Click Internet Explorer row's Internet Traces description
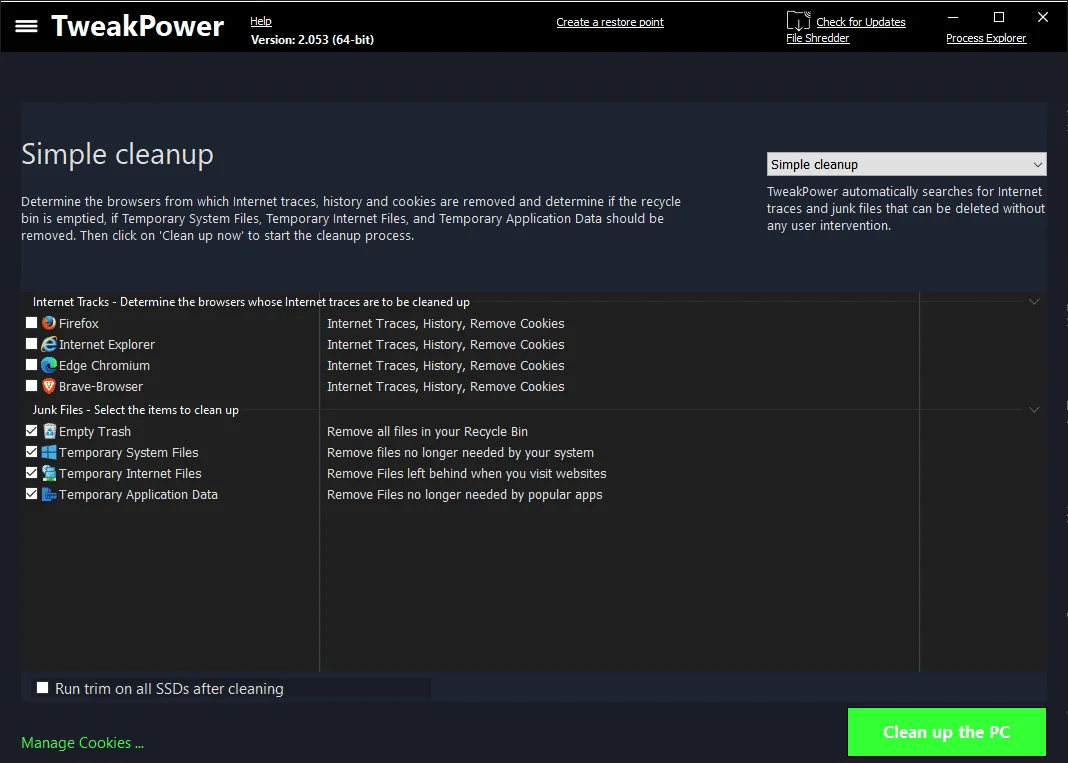1068x763 pixels. (x=445, y=345)
